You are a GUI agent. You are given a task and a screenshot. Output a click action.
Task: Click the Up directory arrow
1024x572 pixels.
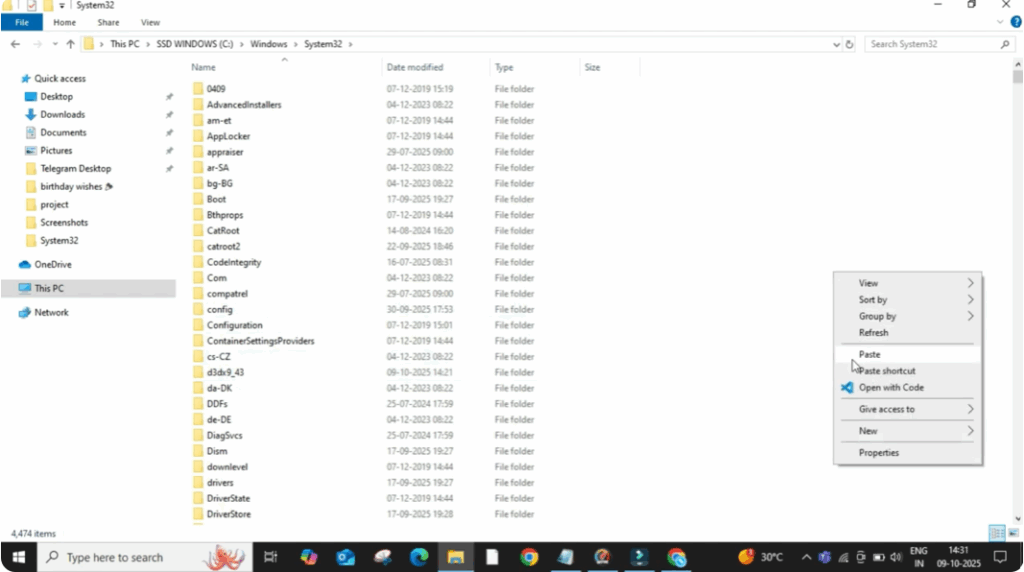tap(70, 44)
